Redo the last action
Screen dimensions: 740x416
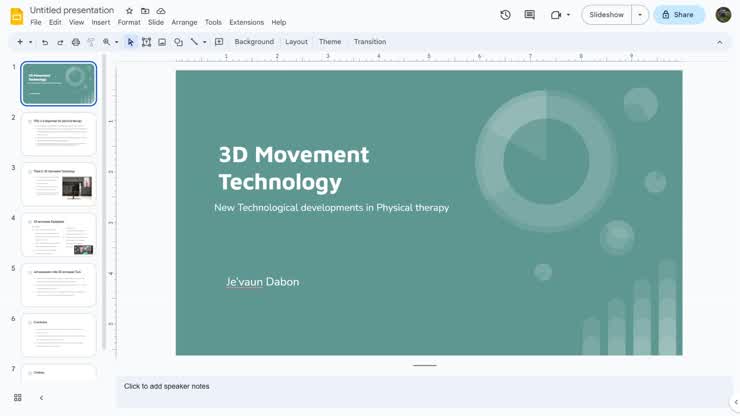click(60, 42)
